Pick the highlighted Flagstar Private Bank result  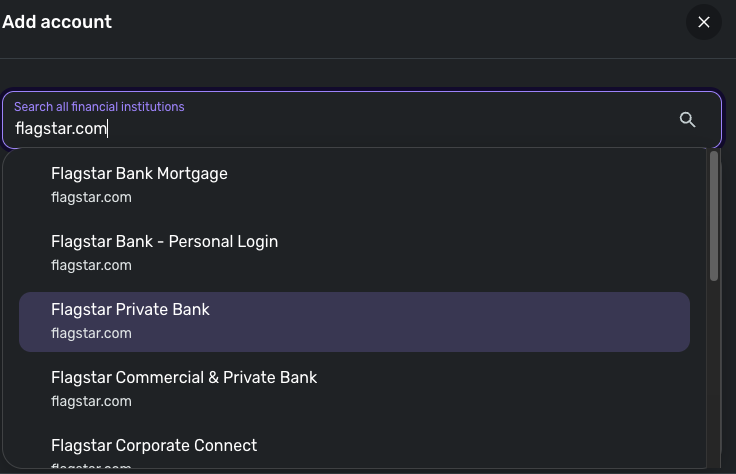tap(130, 310)
